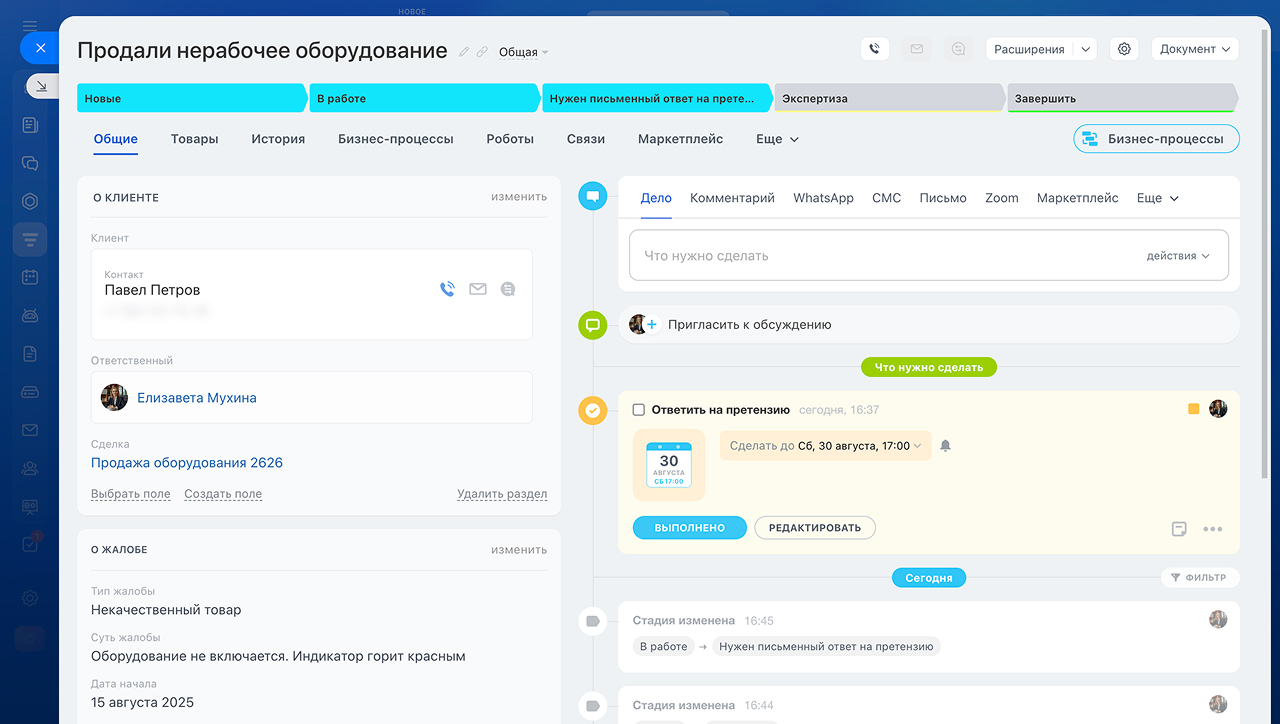
Task: Expand the 'Еще' menu in the timeline tabs
Action: point(1158,198)
